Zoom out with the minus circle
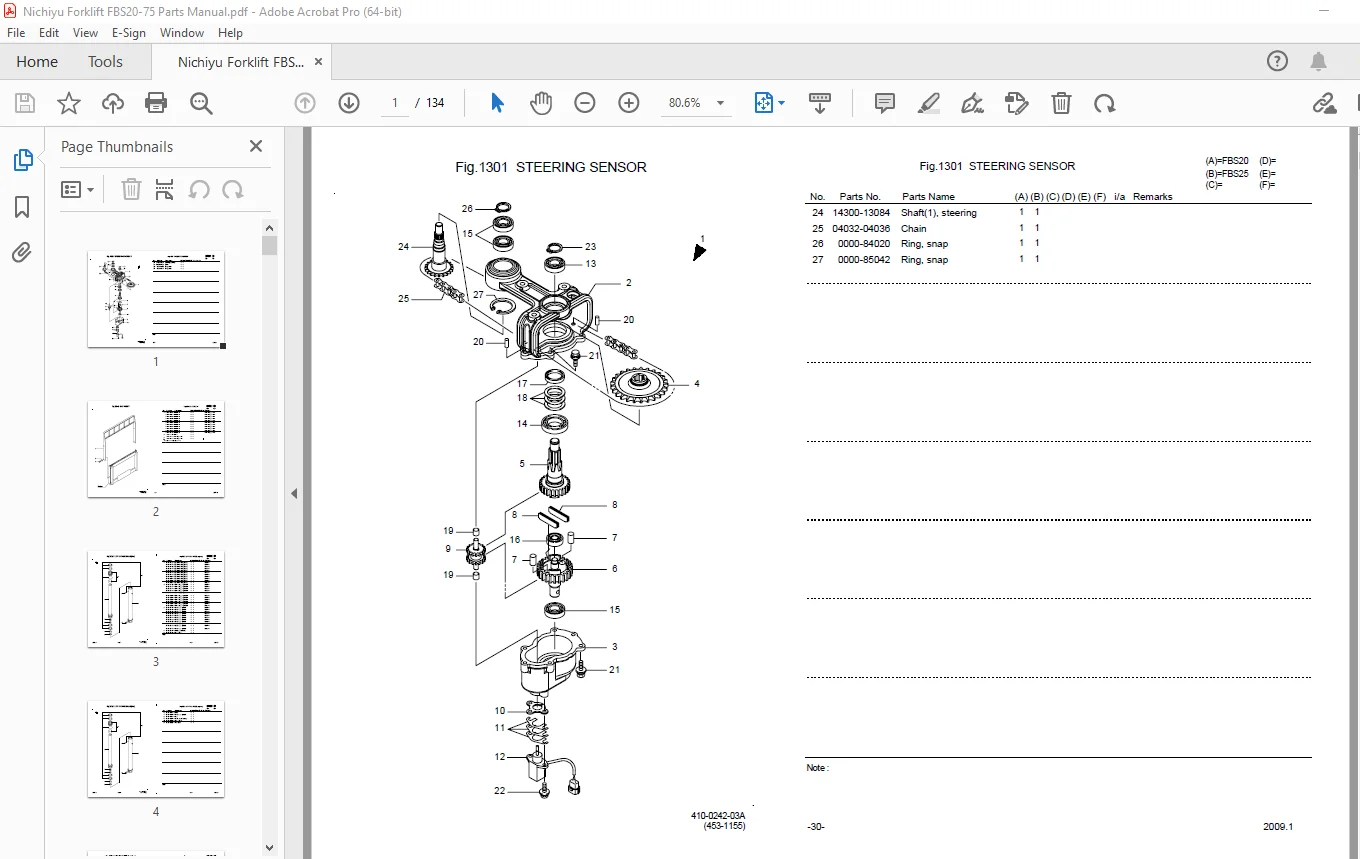Image resolution: width=1360 pixels, height=859 pixels. [585, 103]
